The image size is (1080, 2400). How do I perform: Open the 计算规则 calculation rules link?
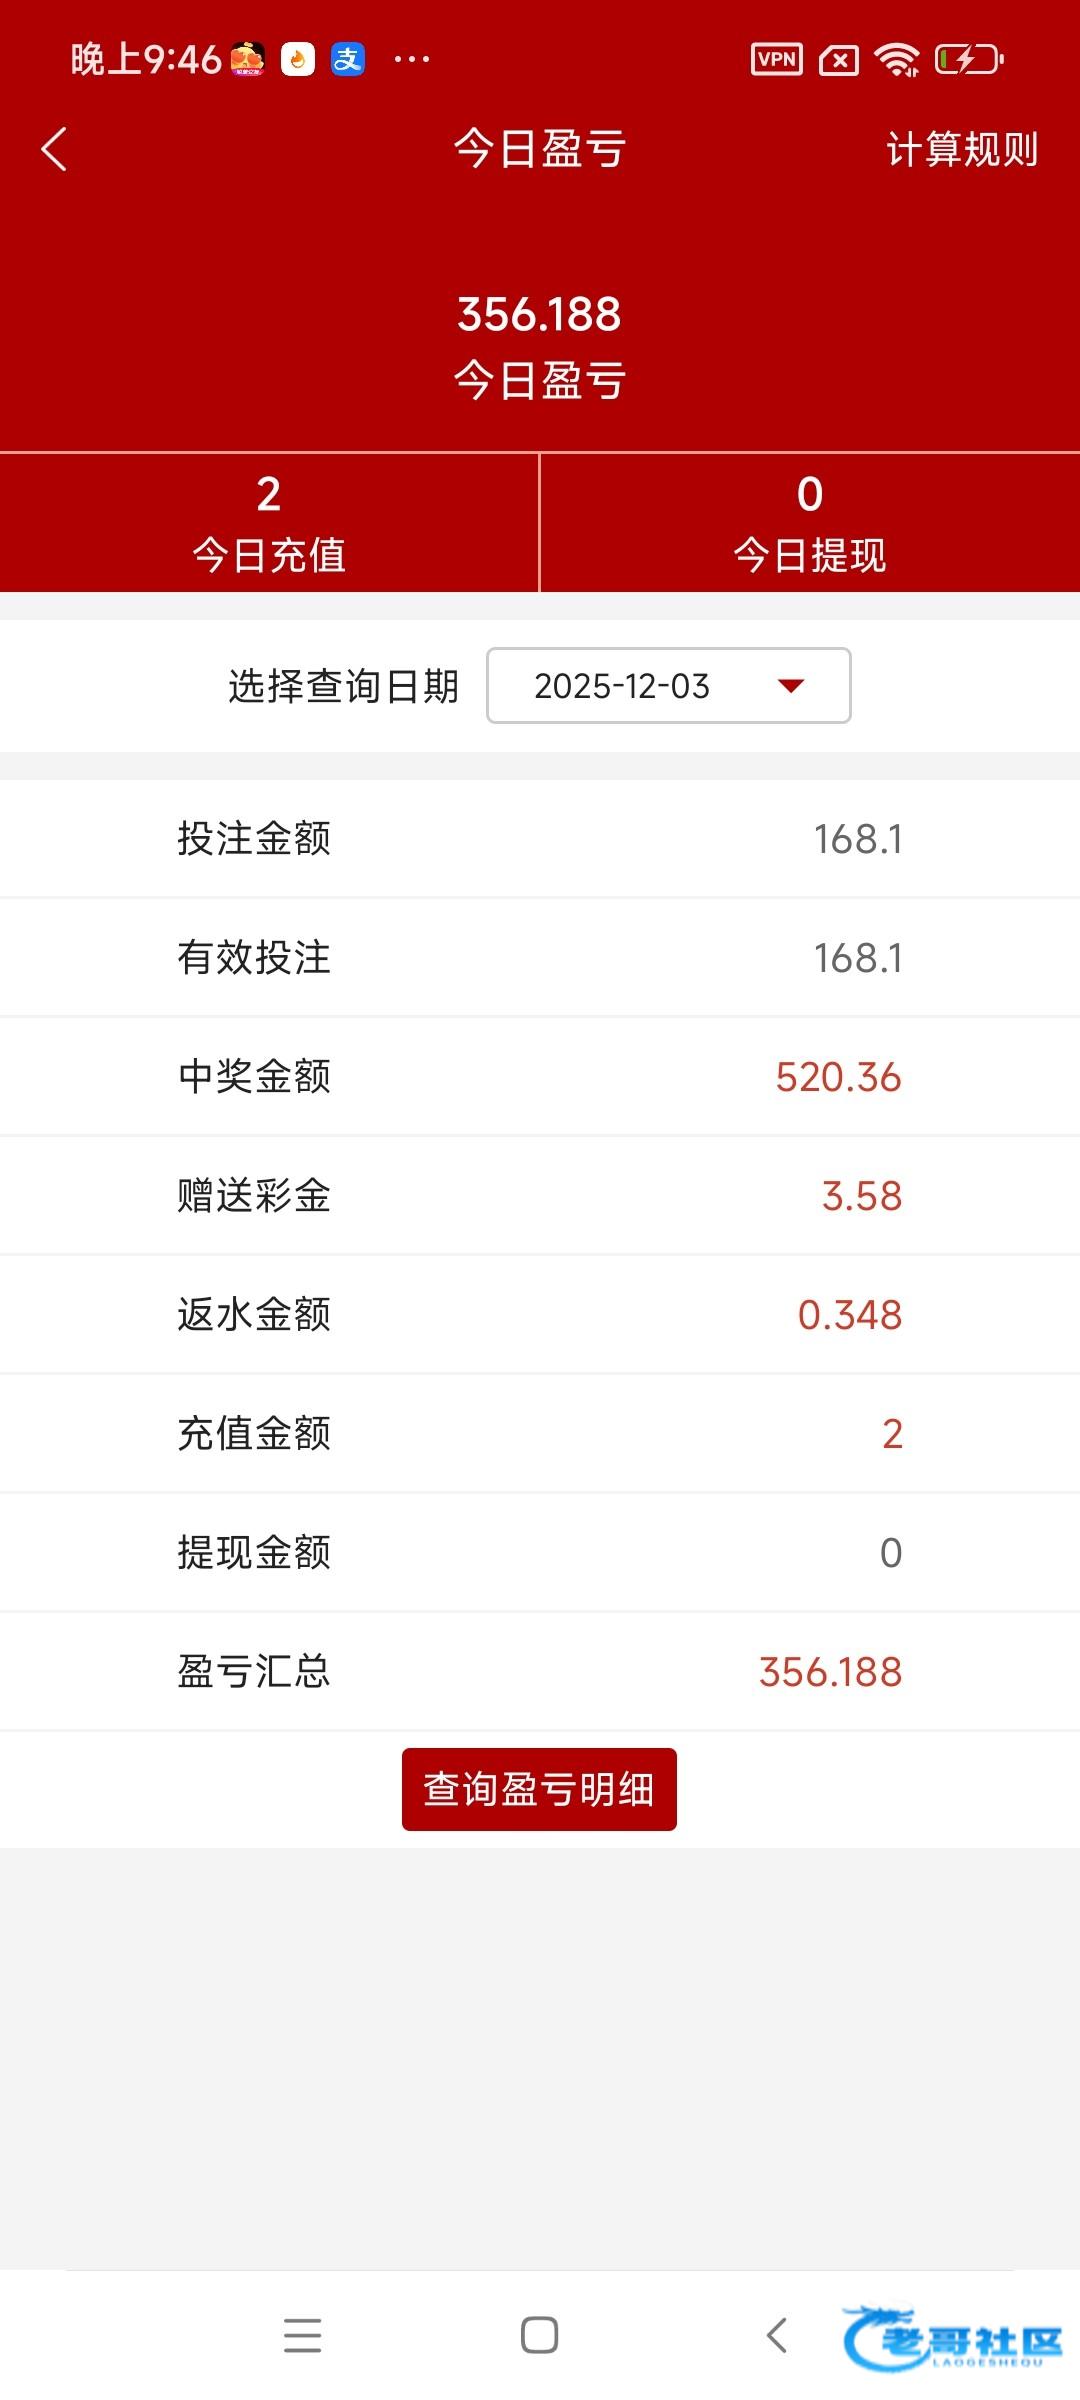961,150
